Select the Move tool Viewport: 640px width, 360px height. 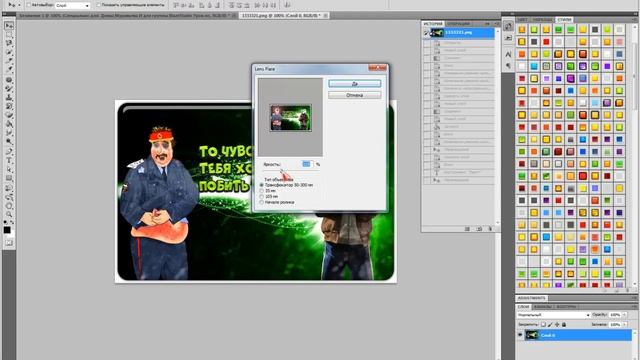[9, 26]
